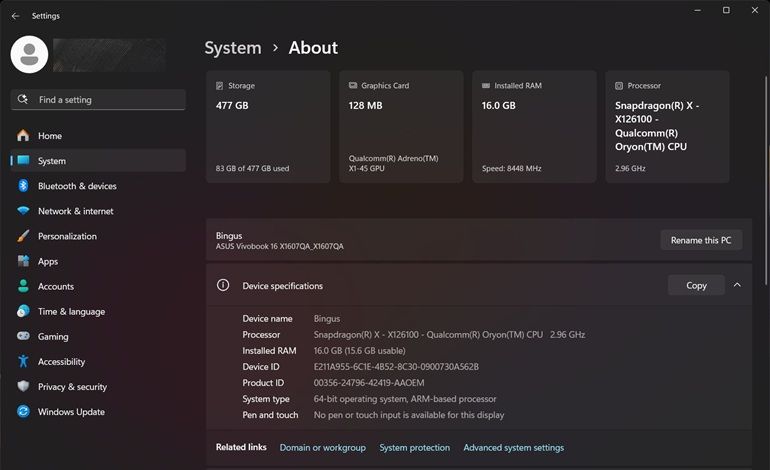Click the Windows Update refresh icon
770x470 pixels.
coord(23,412)
